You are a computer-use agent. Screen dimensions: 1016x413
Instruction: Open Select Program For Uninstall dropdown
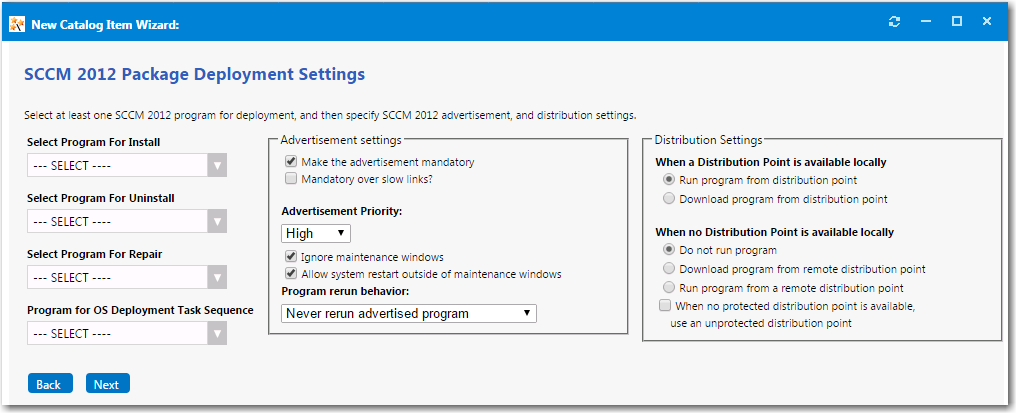(128, 221)
